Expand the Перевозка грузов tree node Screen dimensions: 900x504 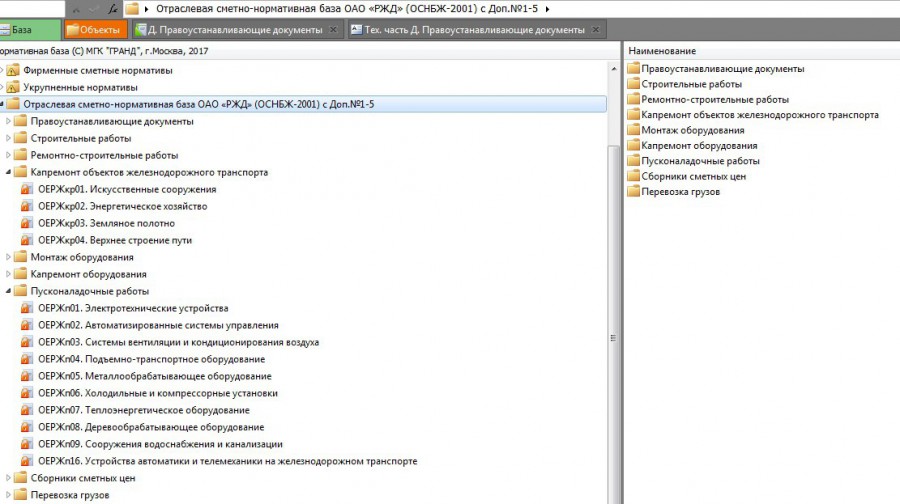pyautogui.click(x=8, y=495)
